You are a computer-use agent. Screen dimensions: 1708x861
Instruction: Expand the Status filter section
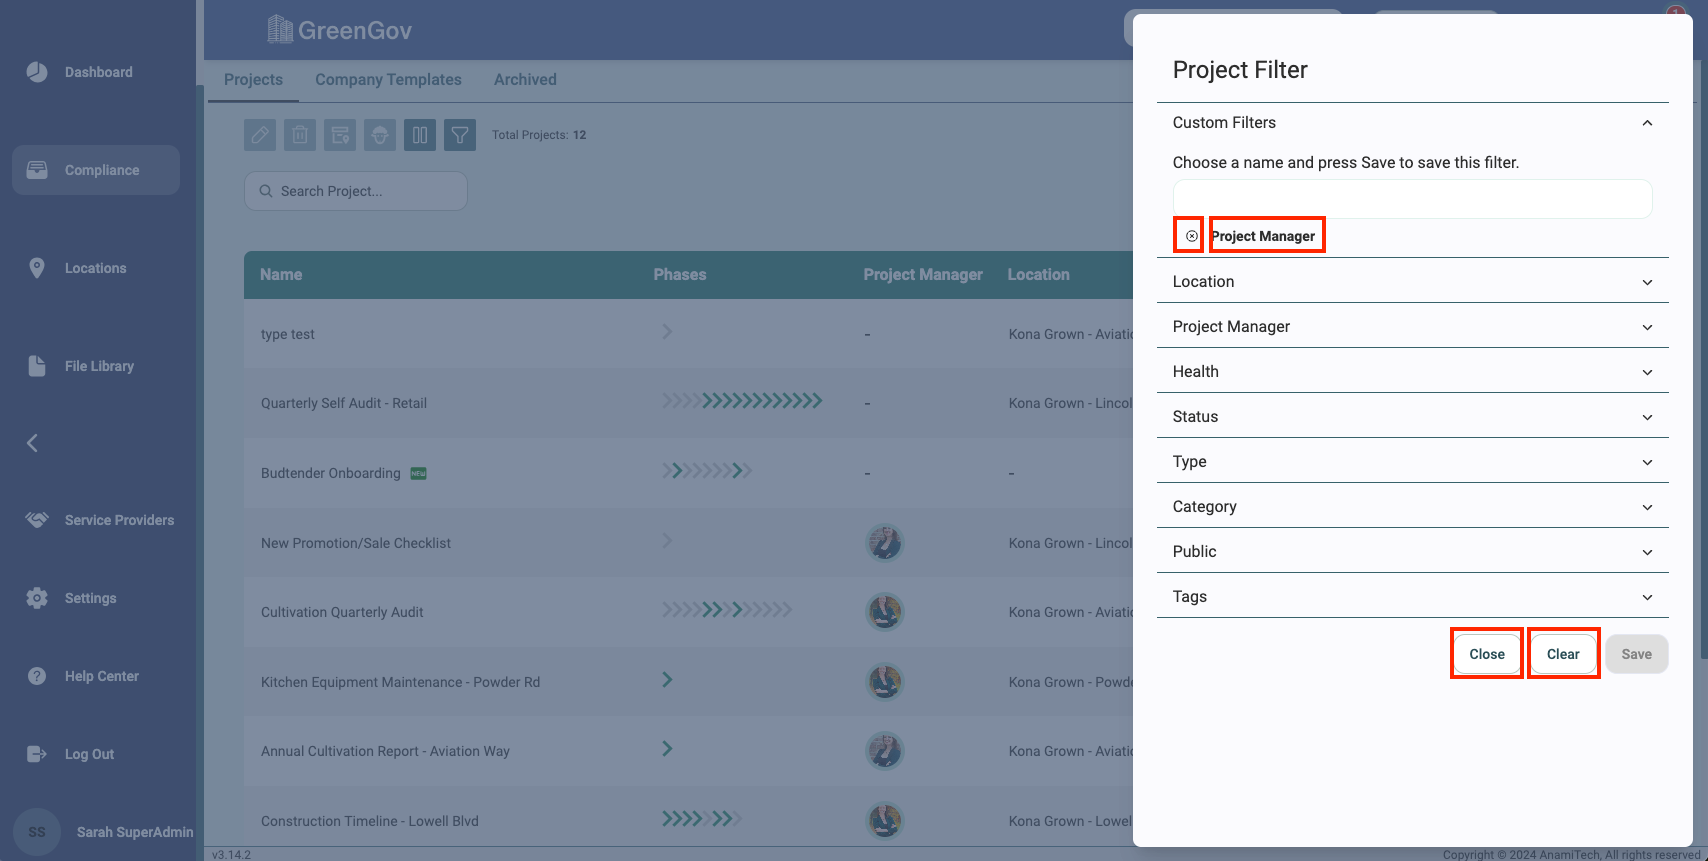pyautogui.click(x=1413, y=416)
